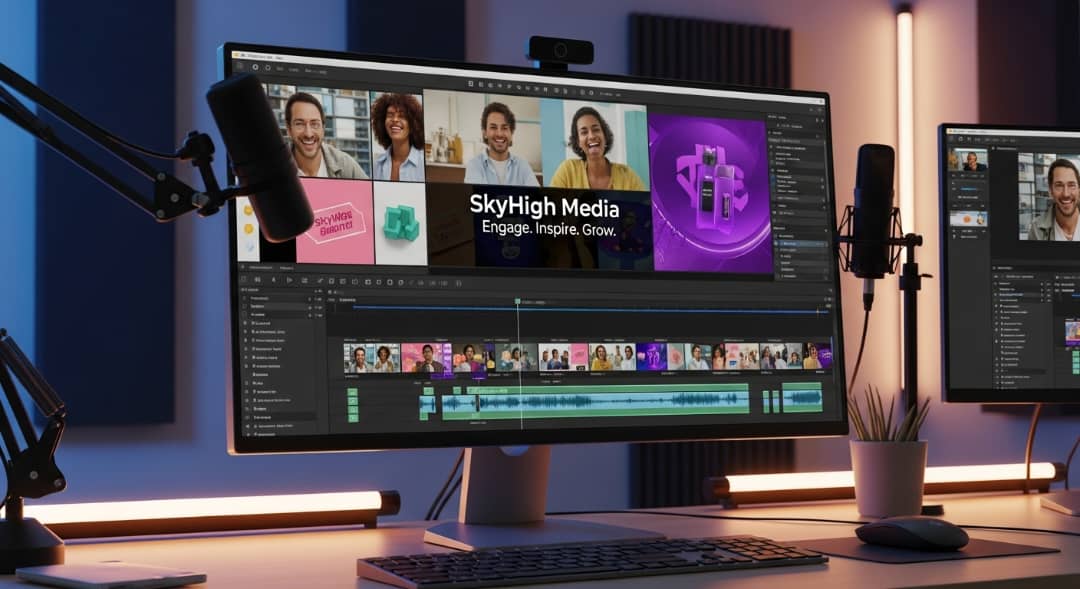1080x589 pixels.
Task: Select the smiling man thumbnail in the top-left preview
Action: [316, 135]
